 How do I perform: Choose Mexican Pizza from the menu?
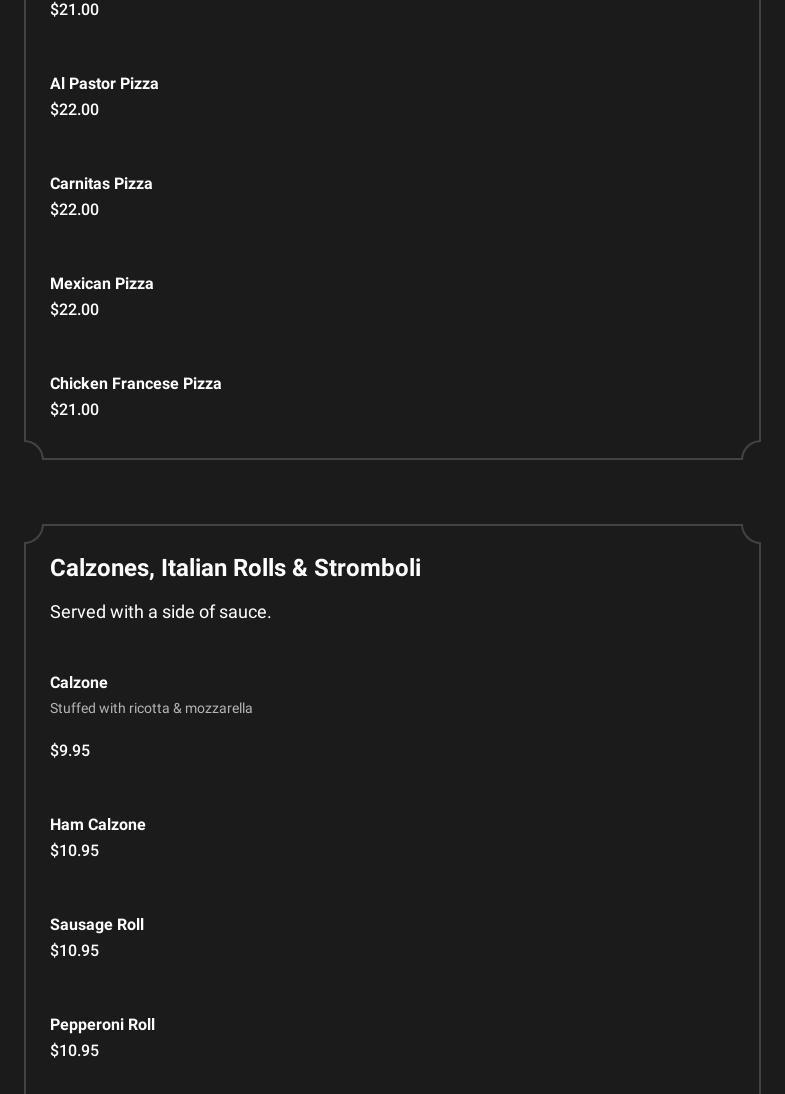[102, 284]
